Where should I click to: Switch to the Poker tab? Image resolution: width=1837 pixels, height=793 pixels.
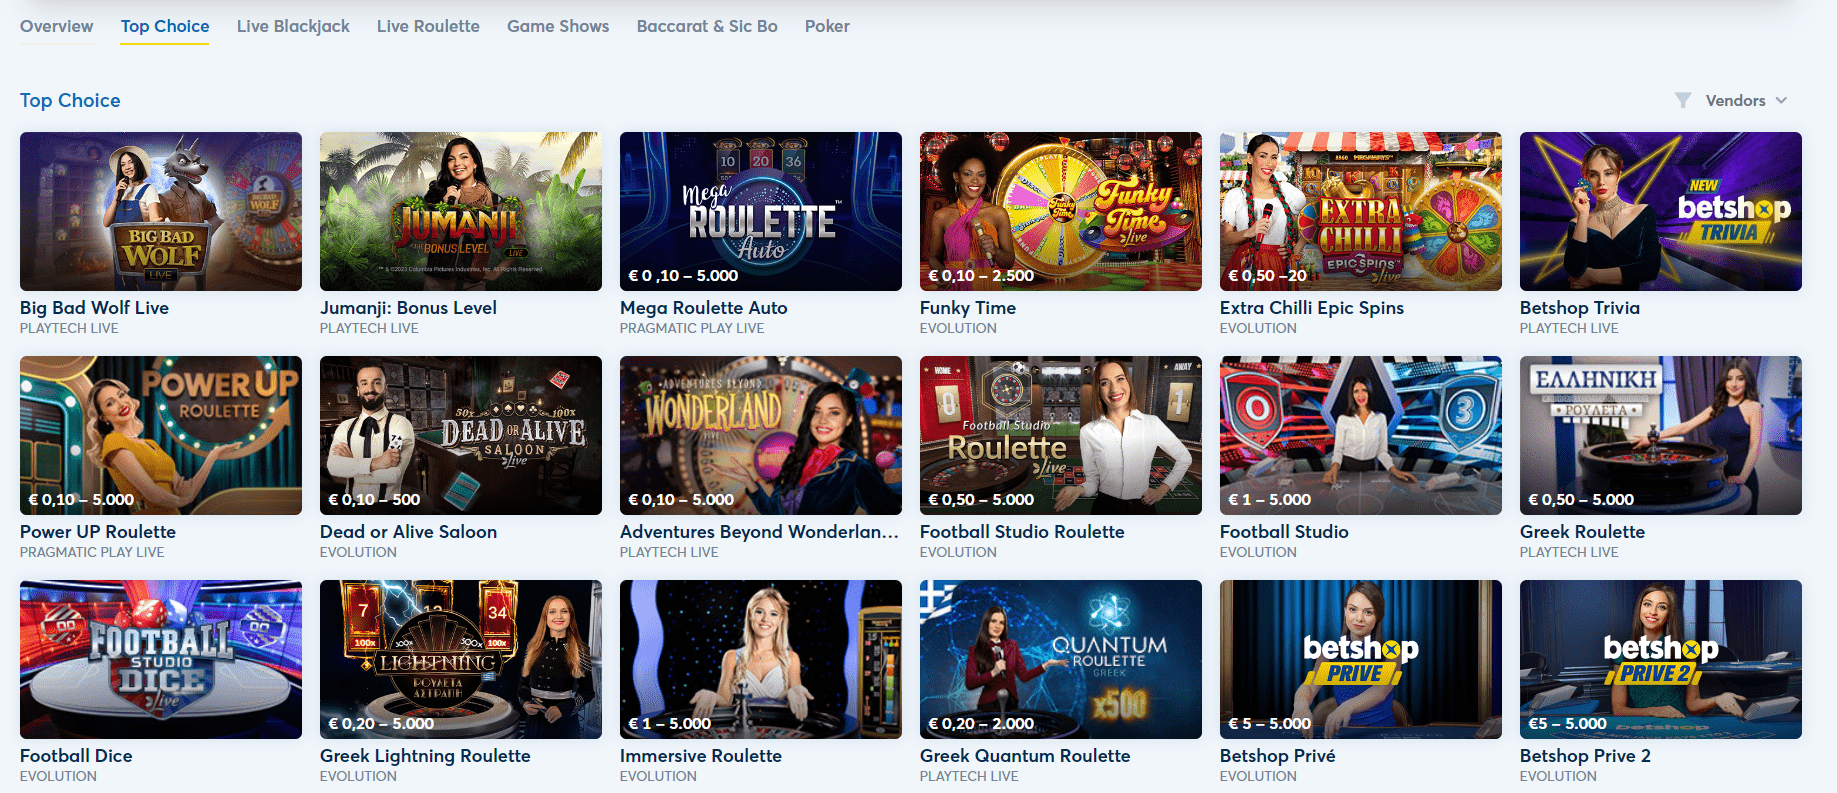click(827, 26)
